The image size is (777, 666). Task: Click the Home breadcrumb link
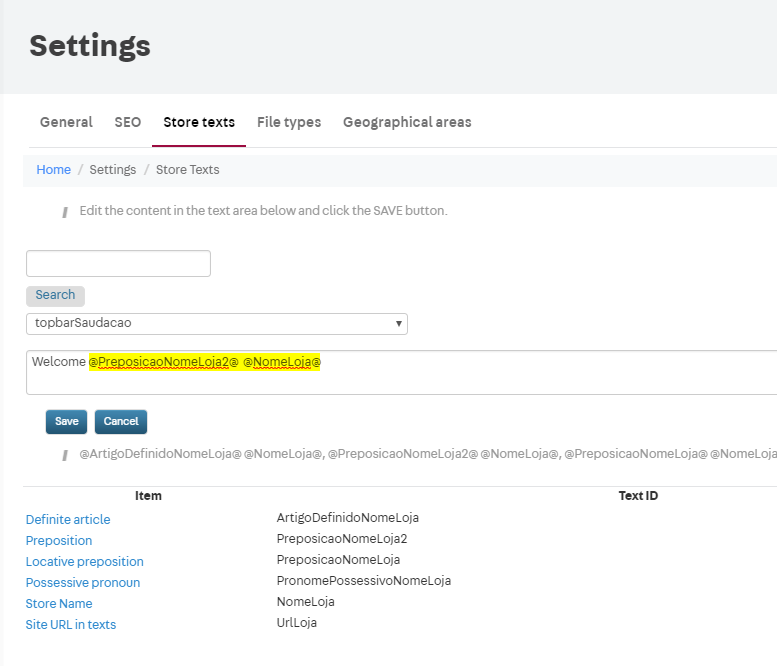[x=54, y=170]
